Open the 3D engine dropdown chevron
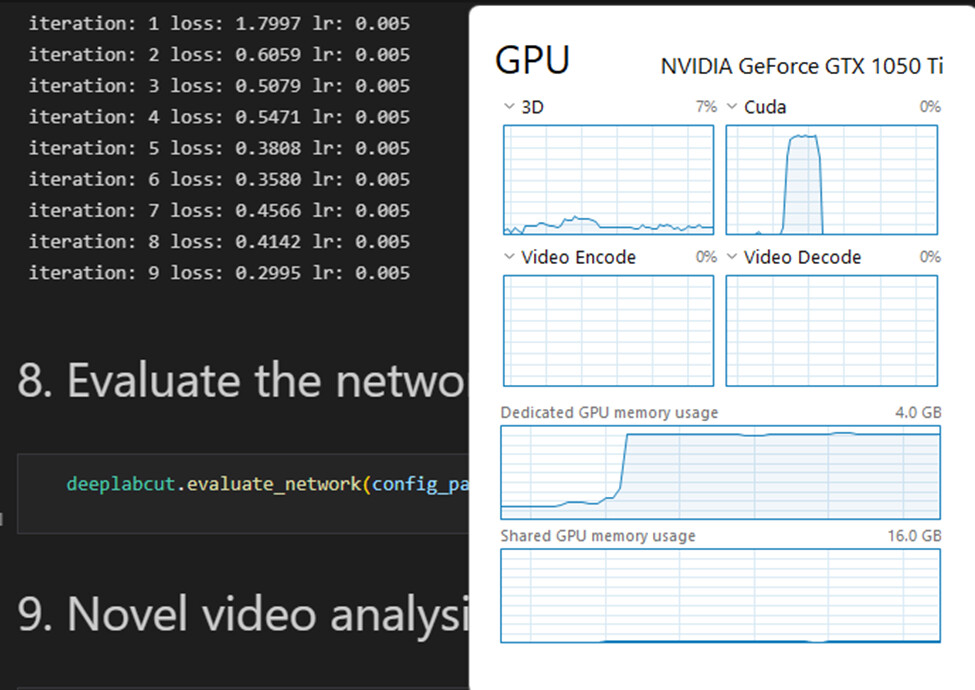 coord(509,107)
